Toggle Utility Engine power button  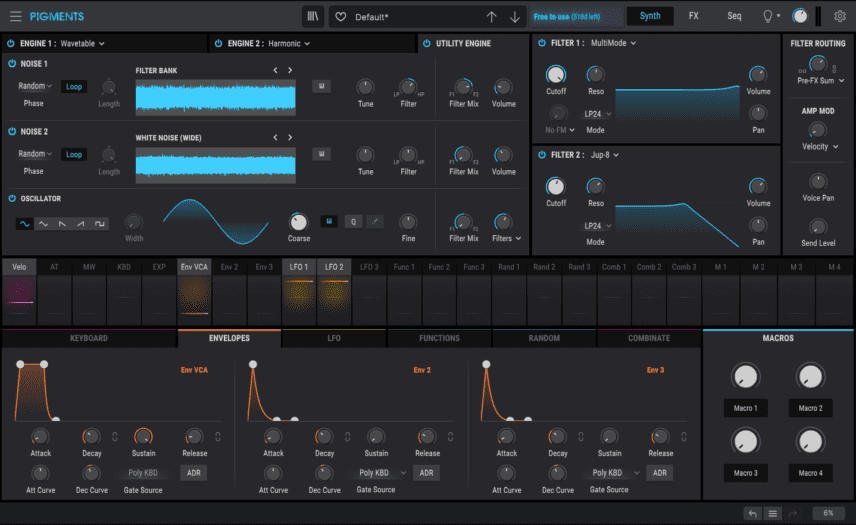[426, 43]
